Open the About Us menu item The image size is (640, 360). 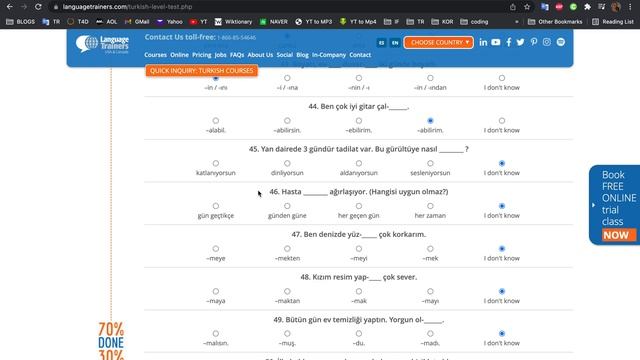pyautogui.click(x=260, y=55)
